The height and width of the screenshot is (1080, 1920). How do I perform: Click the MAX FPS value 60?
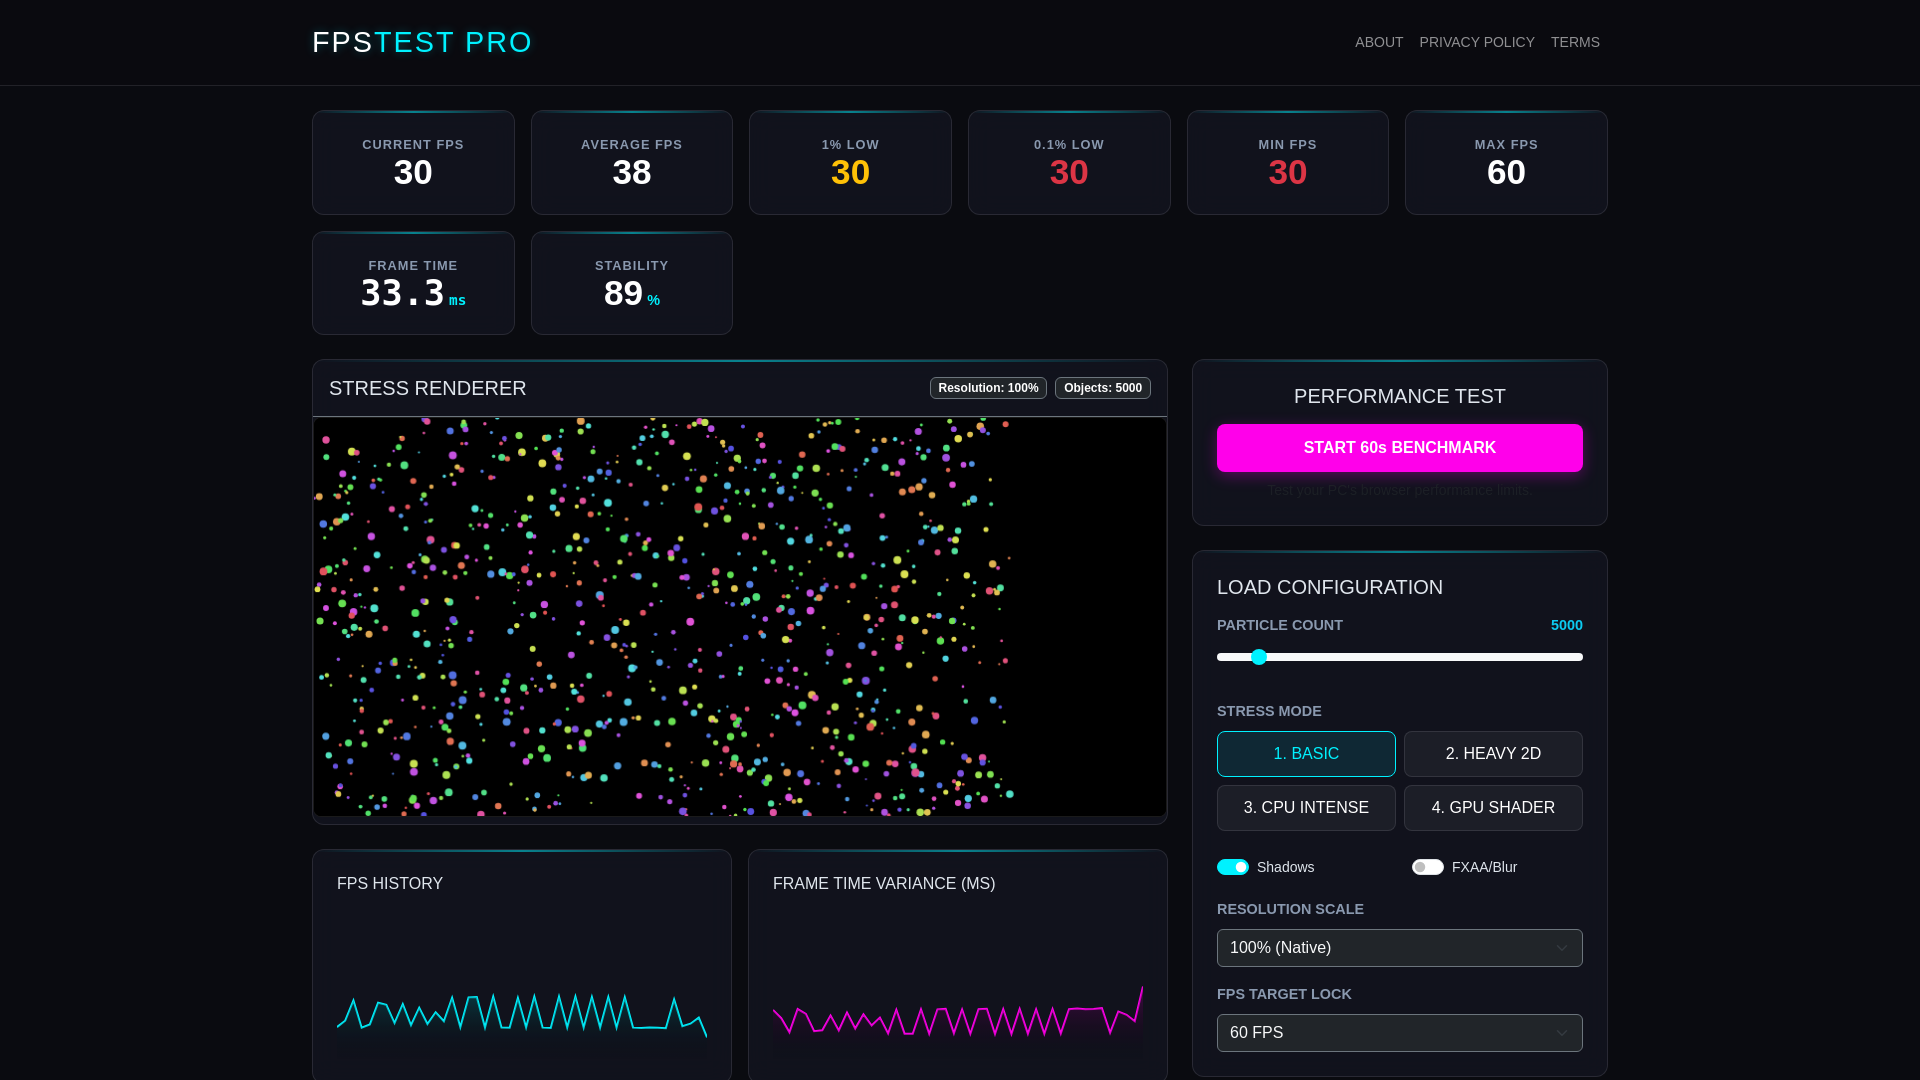coord(1506,173)
